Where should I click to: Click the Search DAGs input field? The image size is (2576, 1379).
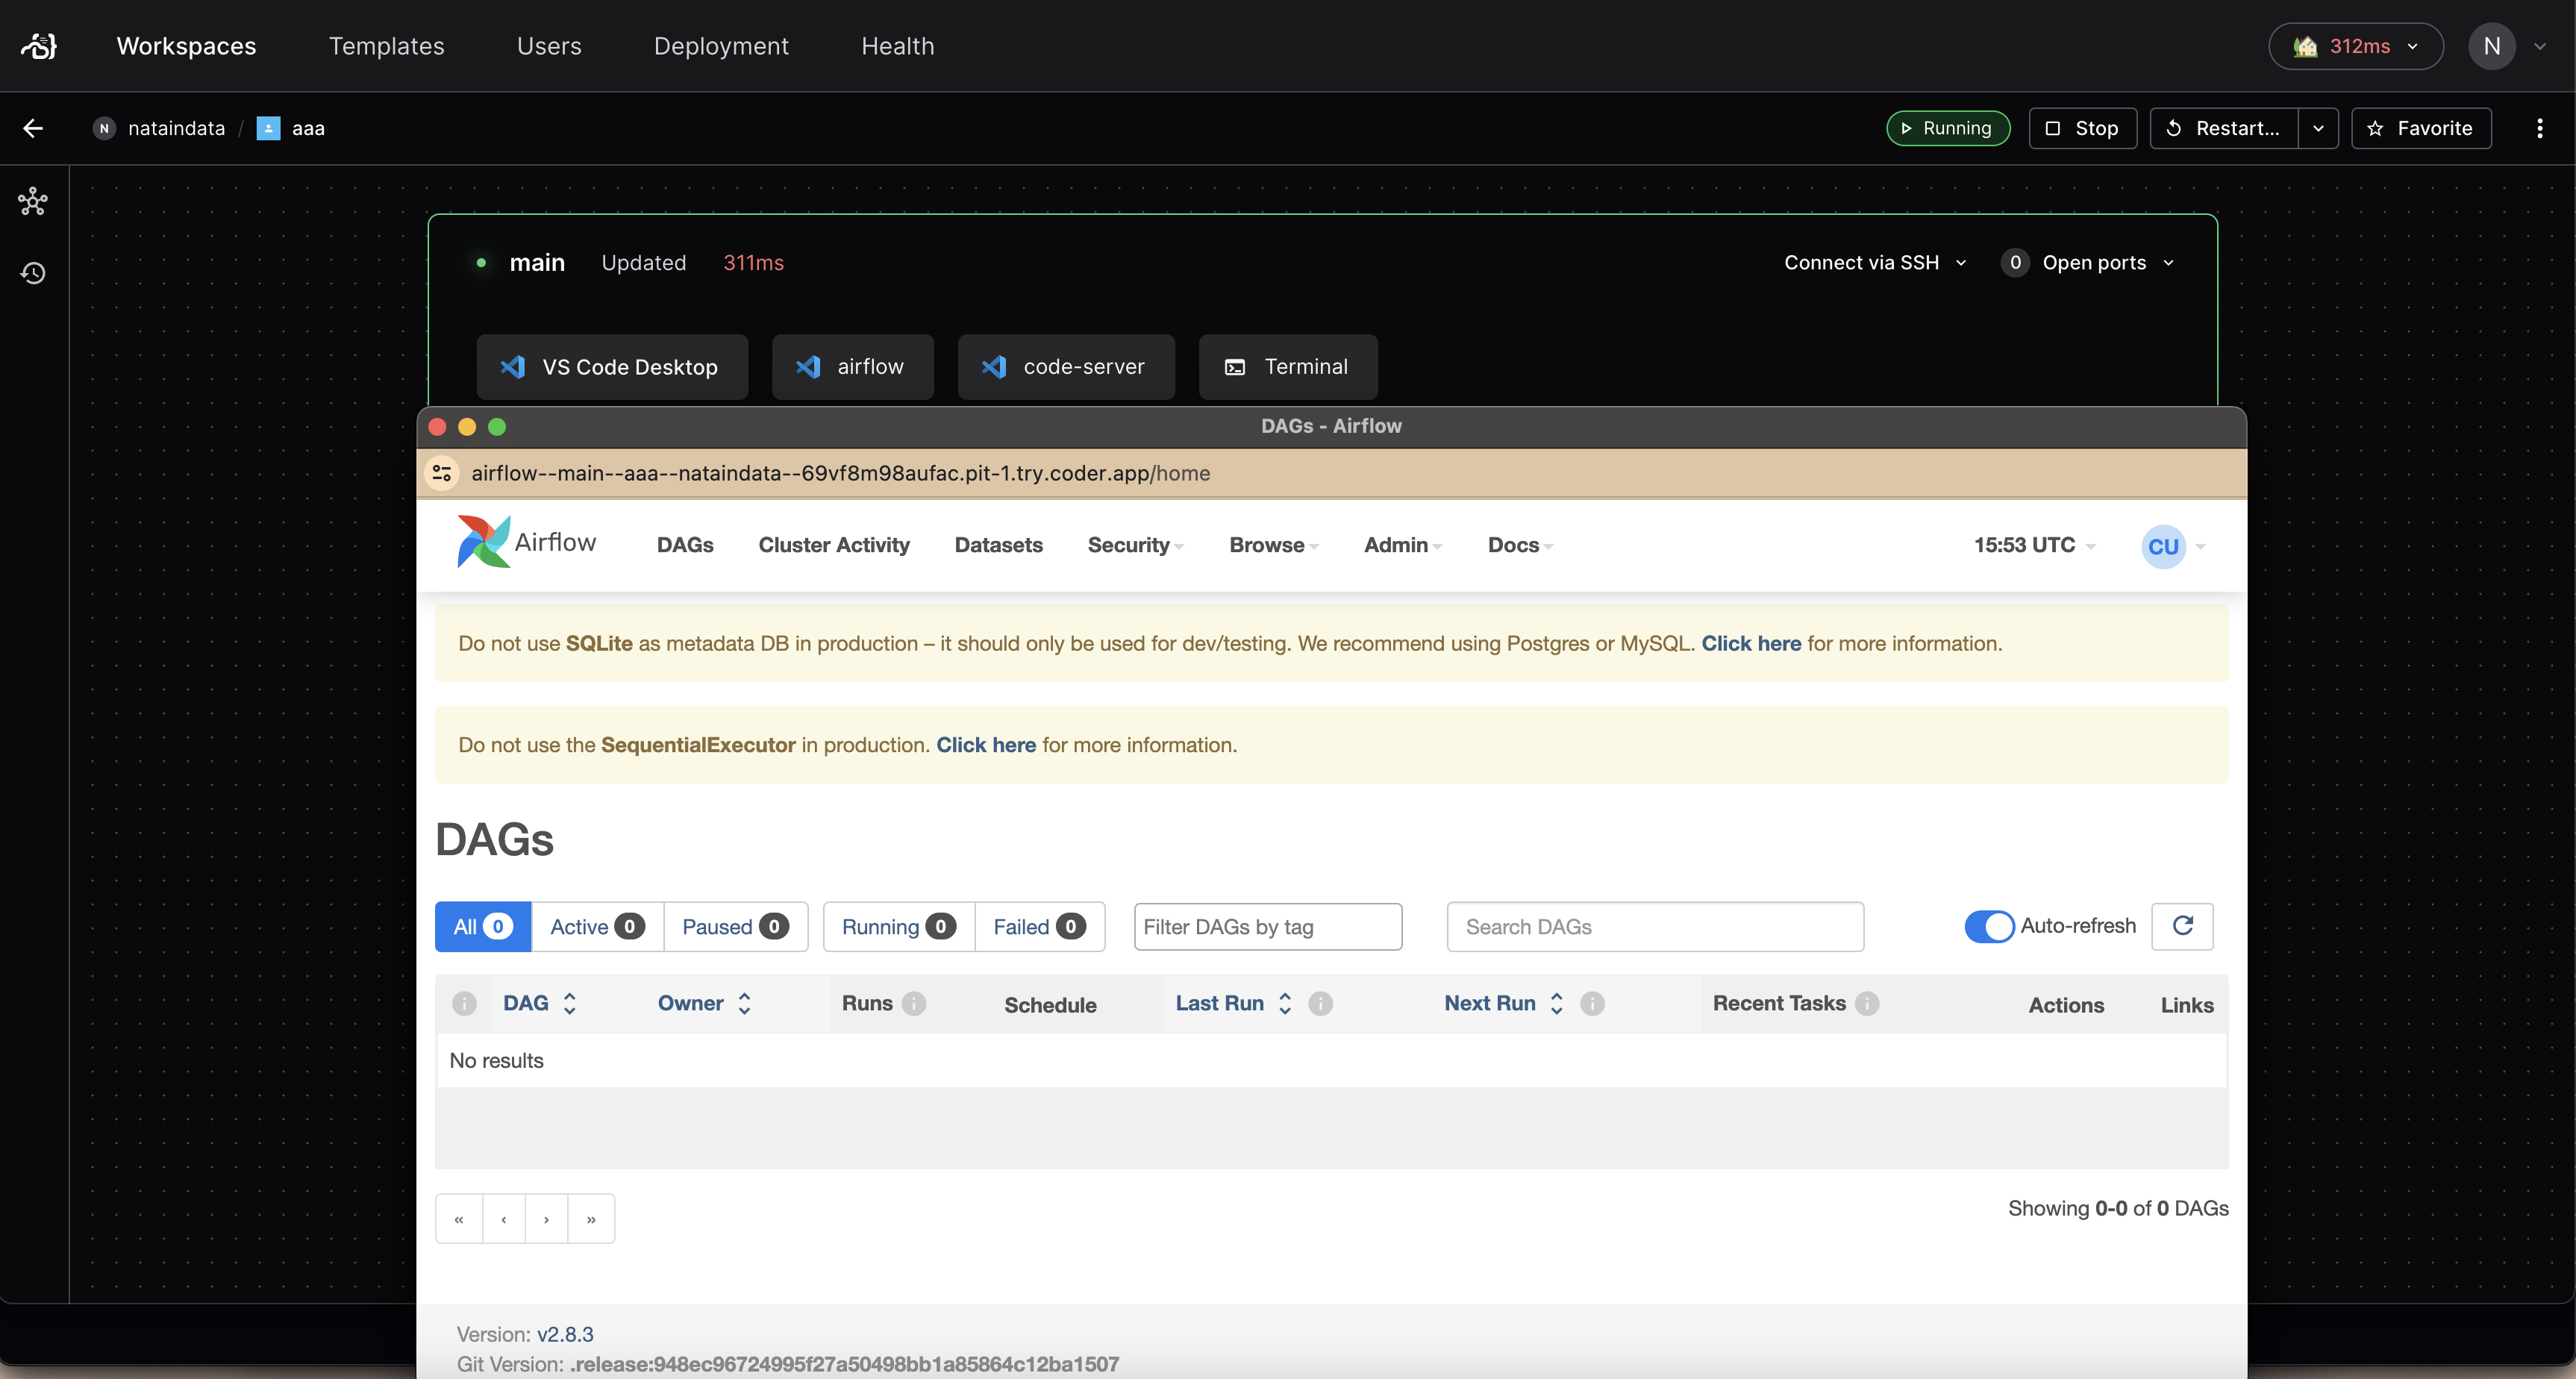(1654, 927)
